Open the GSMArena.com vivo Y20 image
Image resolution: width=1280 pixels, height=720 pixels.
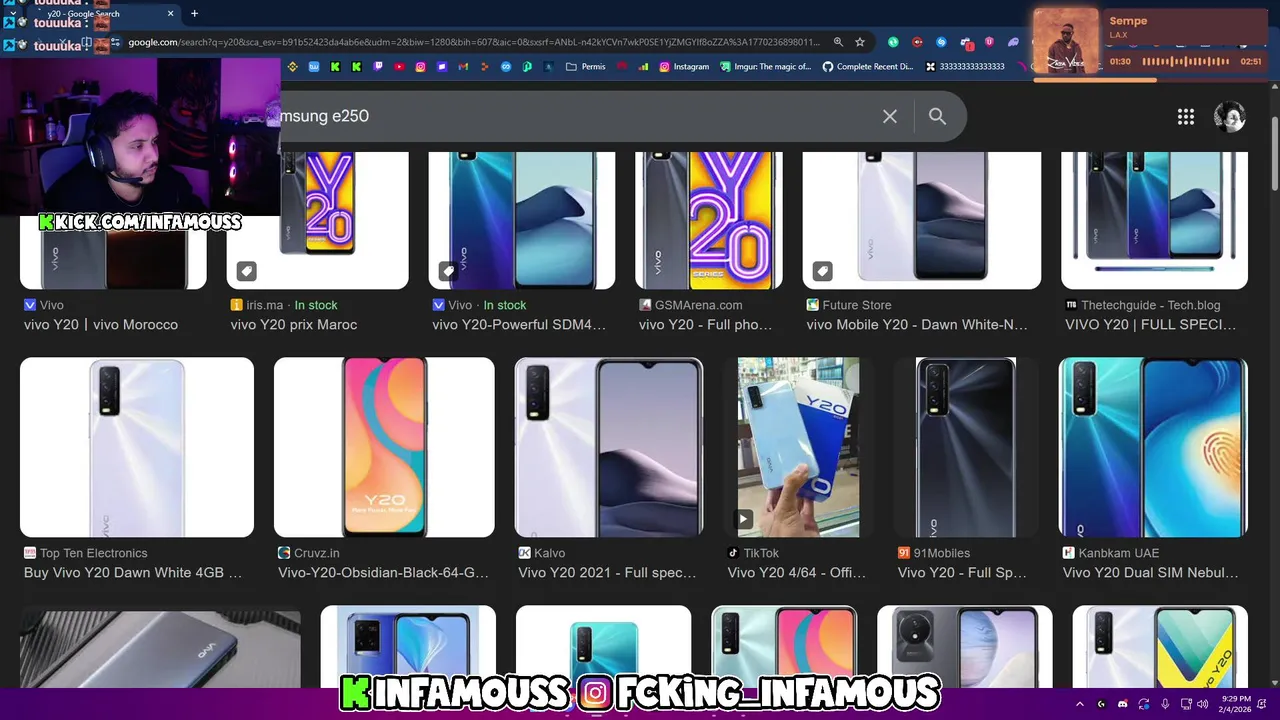pos(709,220)
